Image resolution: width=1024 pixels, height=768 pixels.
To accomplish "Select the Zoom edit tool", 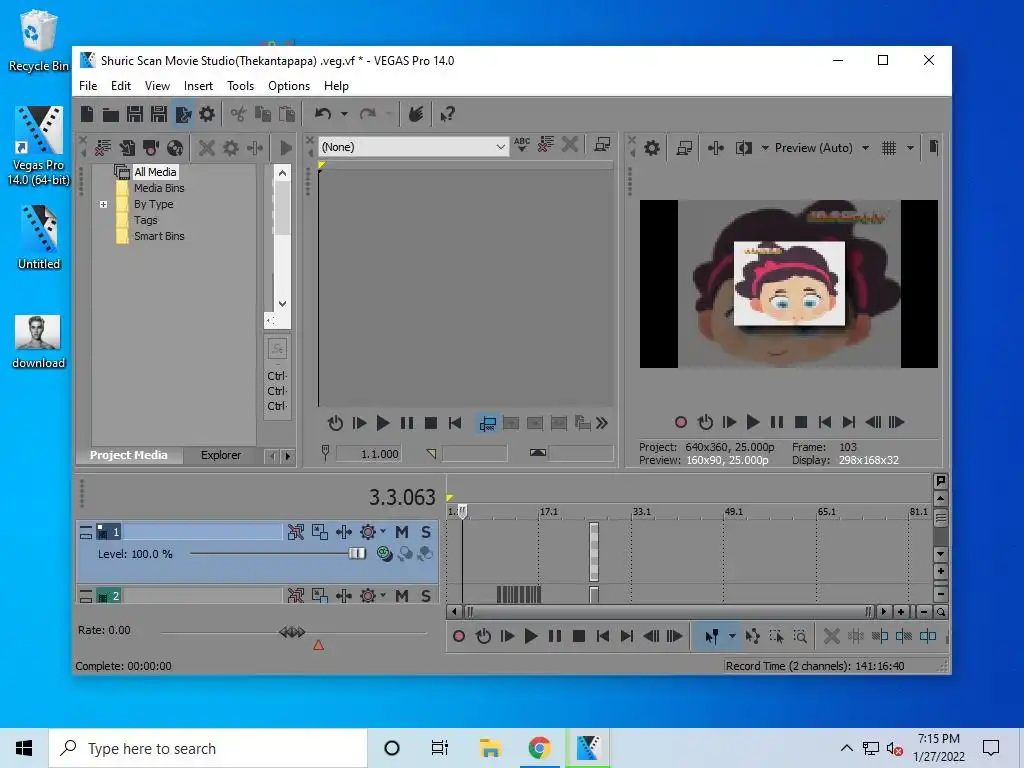I will coord(800,636).
